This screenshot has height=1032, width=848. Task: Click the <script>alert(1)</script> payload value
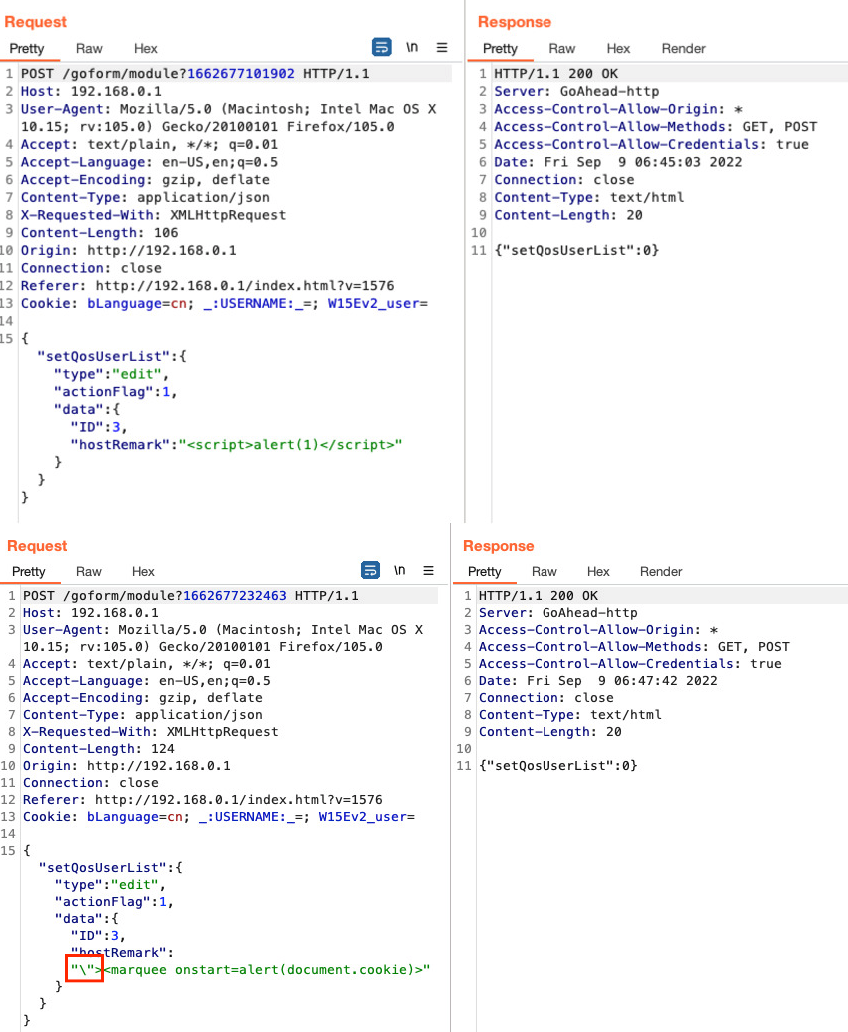click(290, 444)
